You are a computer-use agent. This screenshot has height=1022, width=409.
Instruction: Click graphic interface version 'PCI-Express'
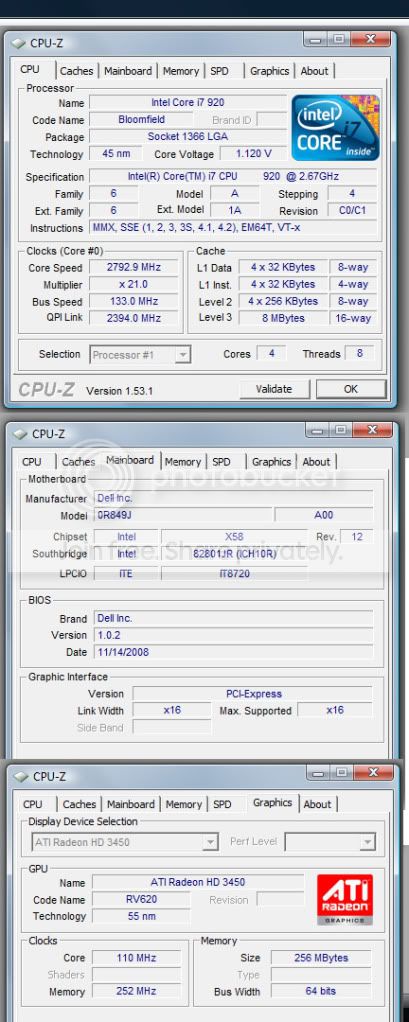coord(253,694)
